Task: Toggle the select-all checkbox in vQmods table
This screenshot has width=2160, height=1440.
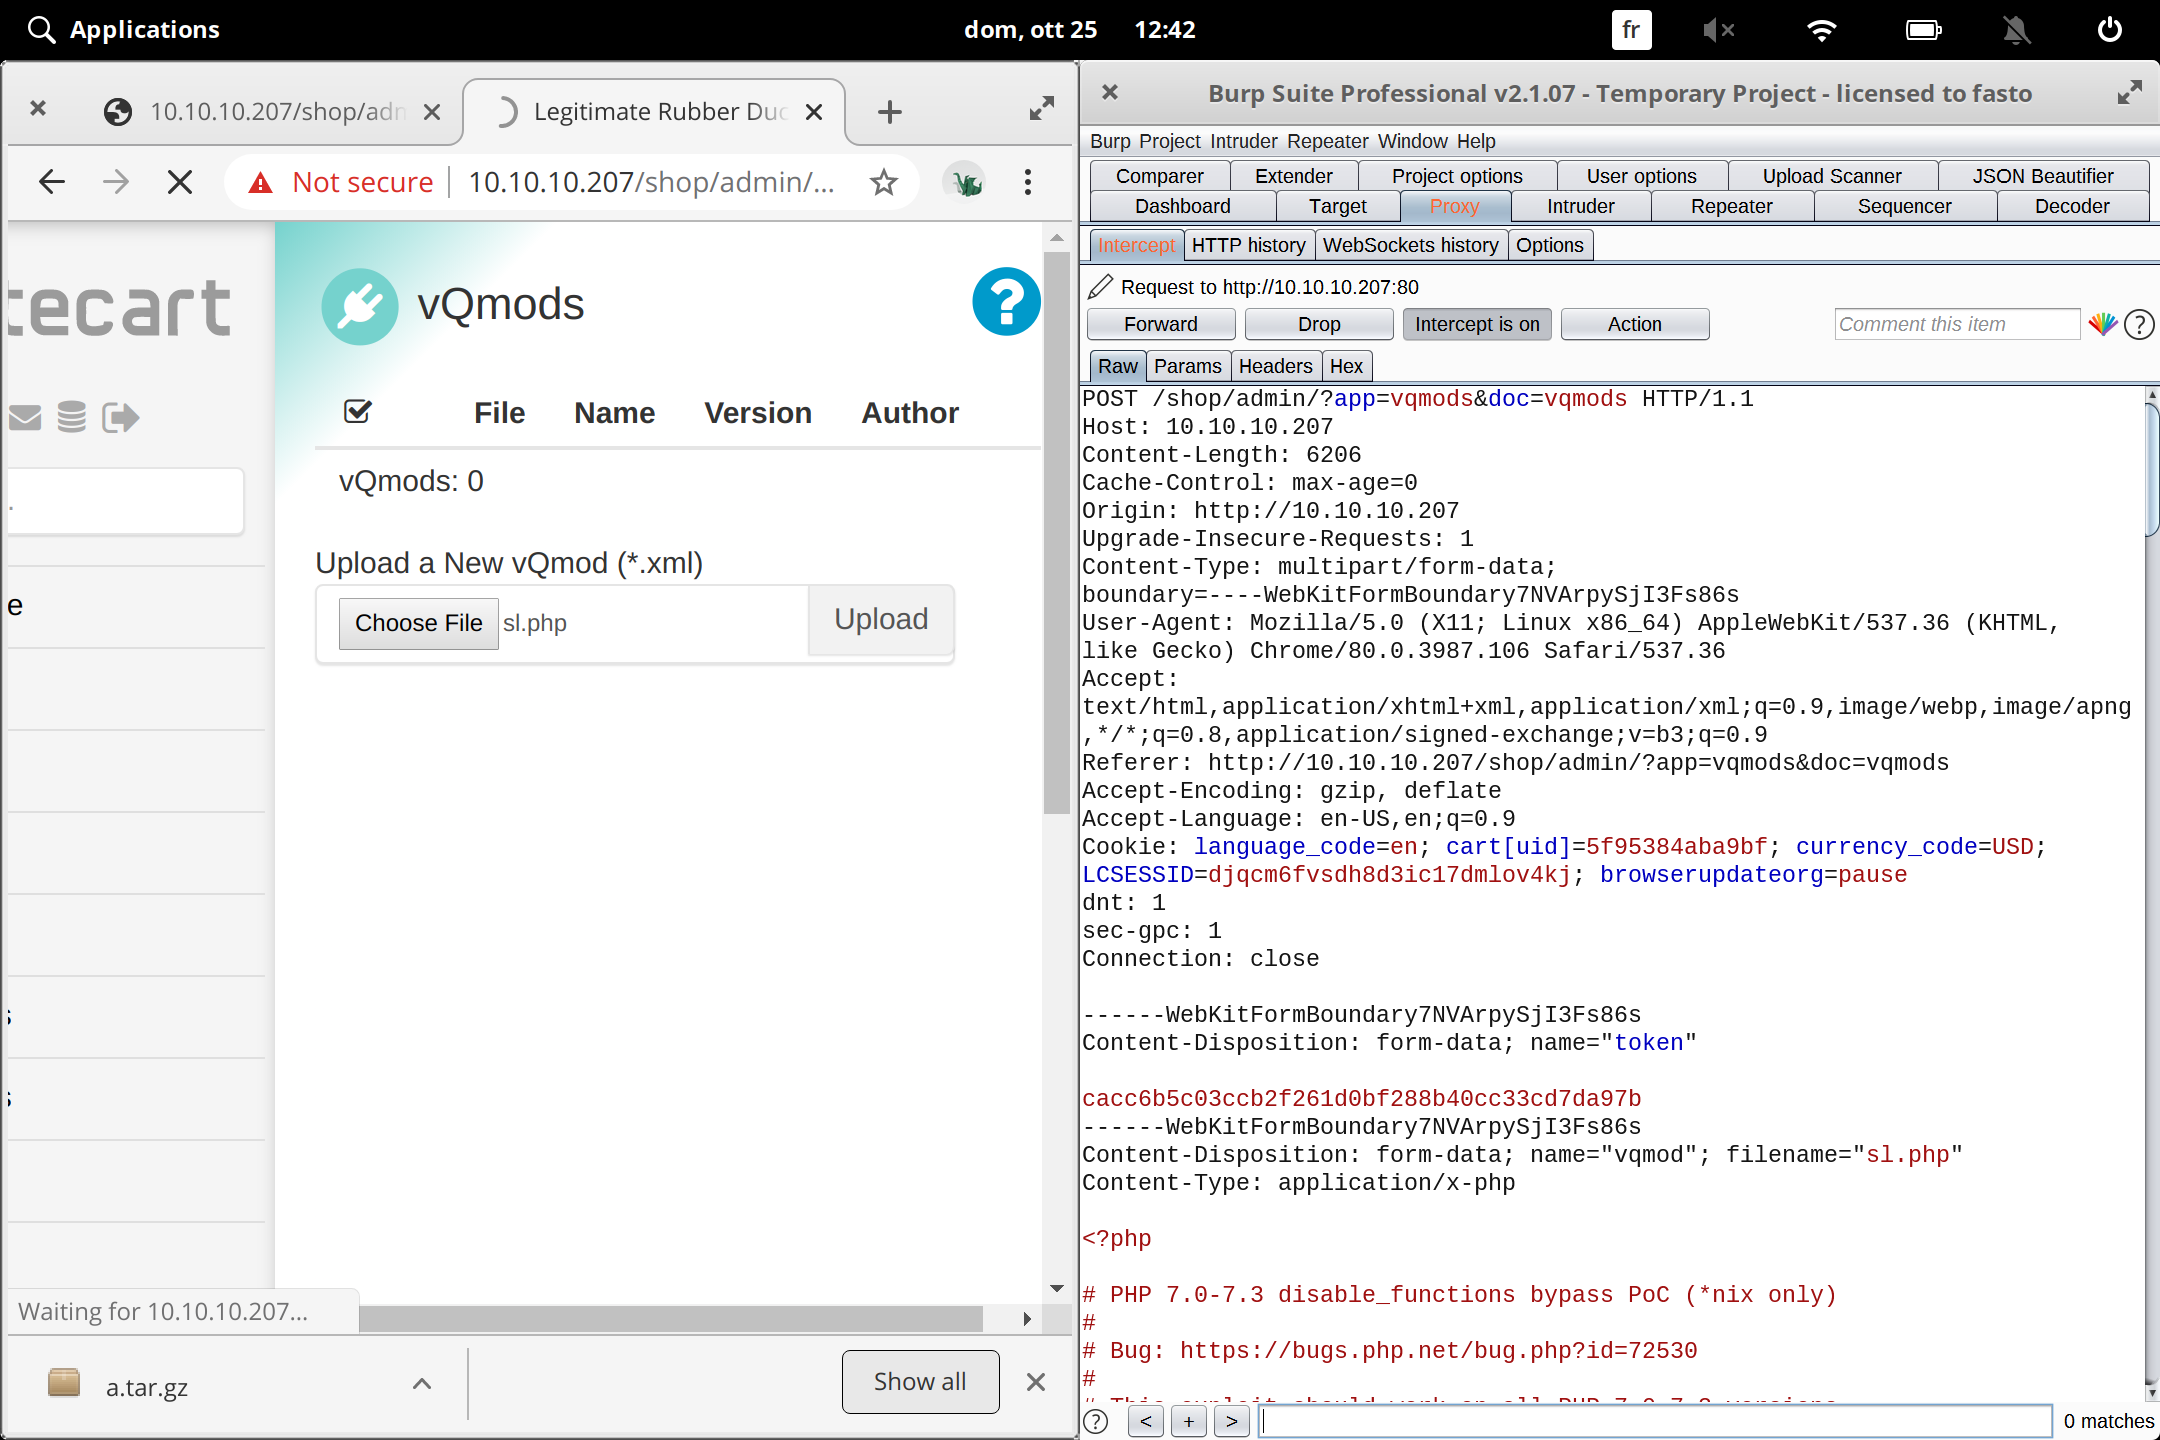Action: 357,411
